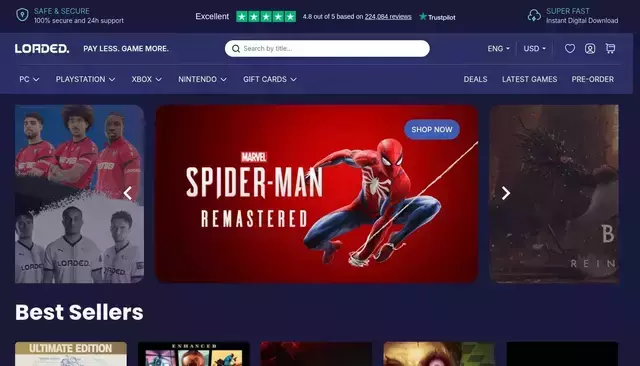Click the Trustpilot logo

pyautogui.click(x=437, y=17)
